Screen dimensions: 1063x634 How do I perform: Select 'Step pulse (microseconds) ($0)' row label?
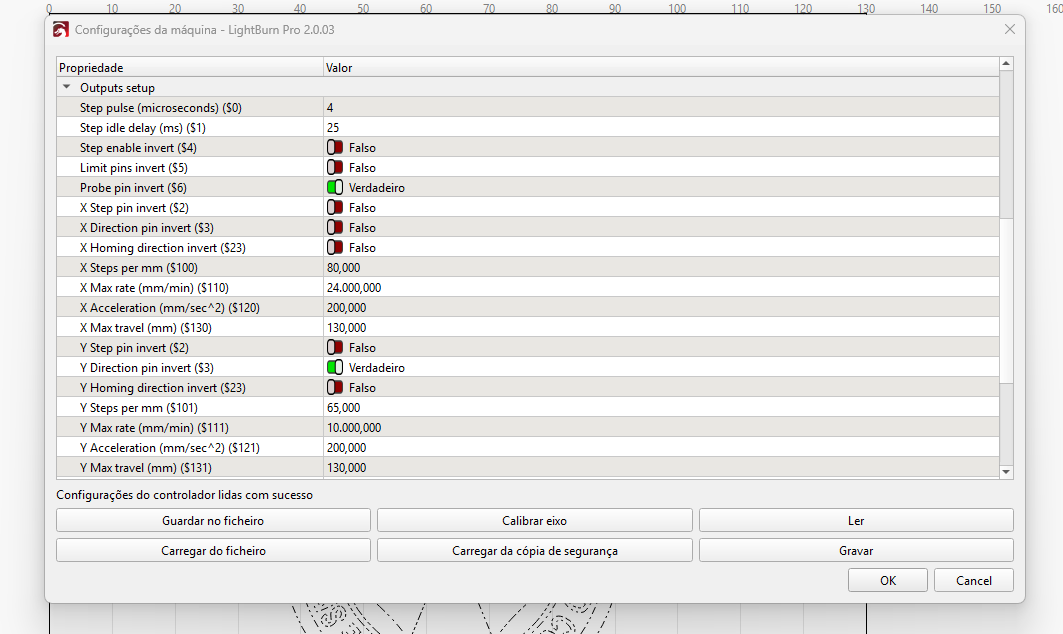161,107
